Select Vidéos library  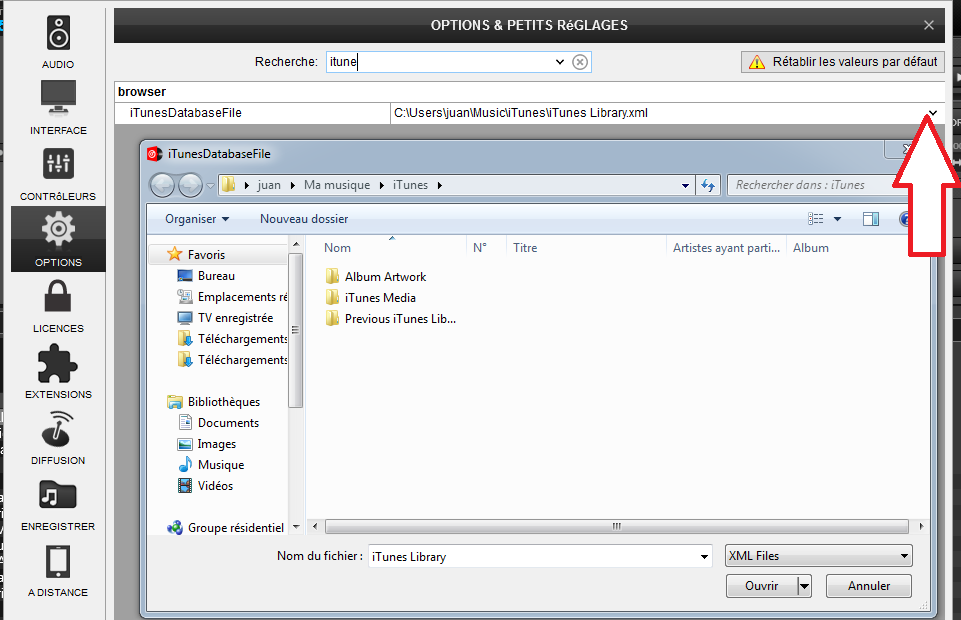coord(206,486)
